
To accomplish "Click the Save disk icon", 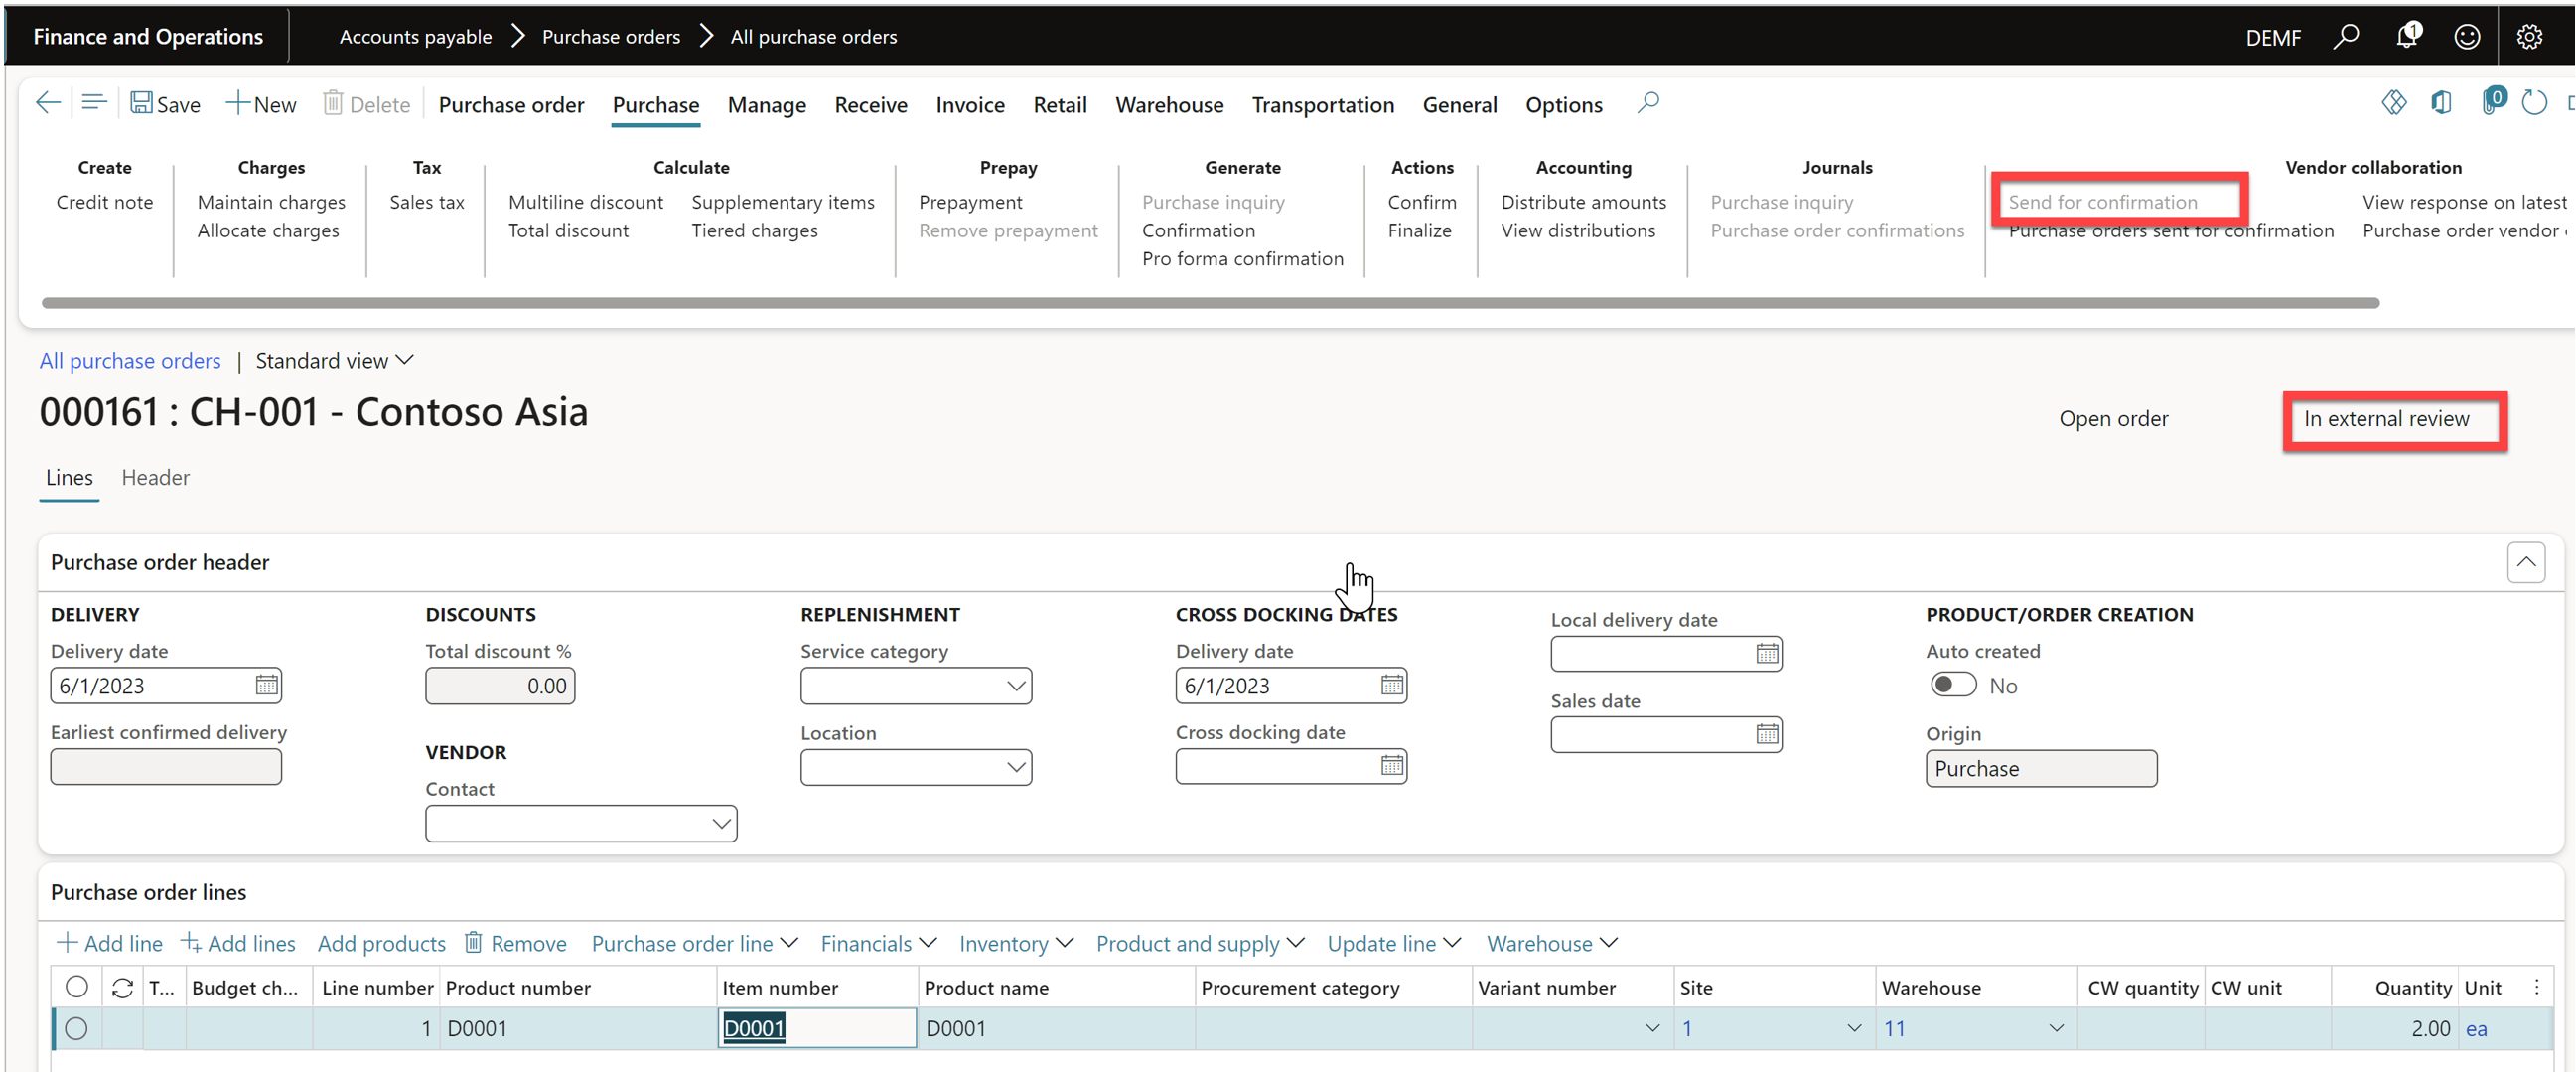I will (x=142, y=103).
